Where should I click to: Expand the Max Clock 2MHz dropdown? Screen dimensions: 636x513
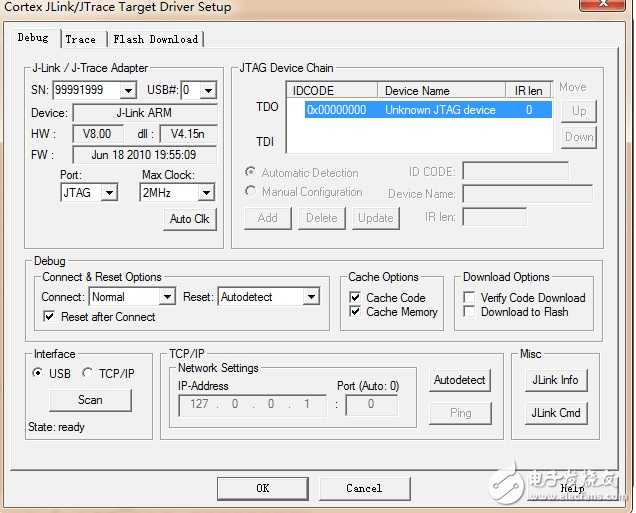click(x=206, y=193)
